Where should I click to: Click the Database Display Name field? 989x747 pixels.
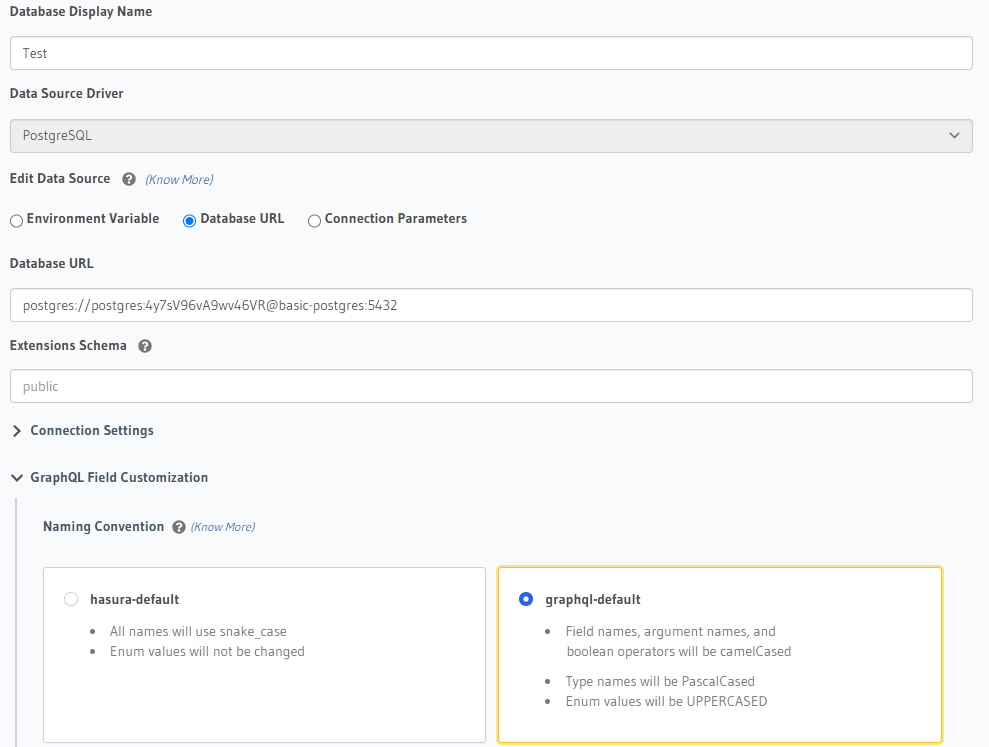pos(491,52)
